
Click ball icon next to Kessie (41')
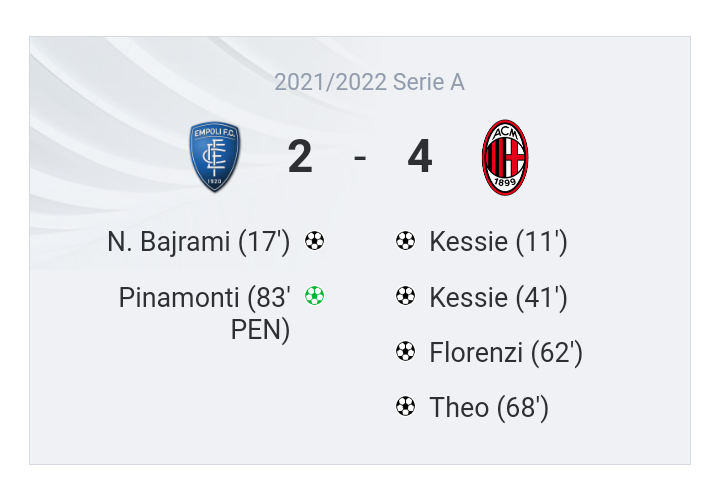coord(405,296)
